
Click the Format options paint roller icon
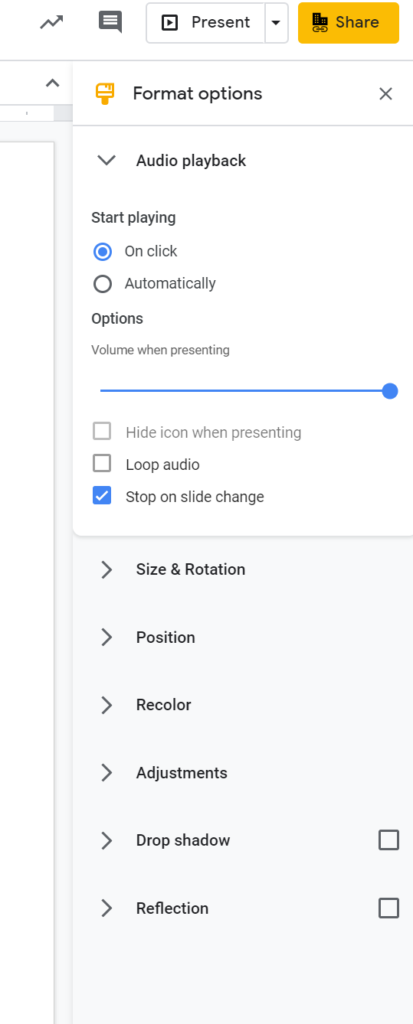pos(104,94)
